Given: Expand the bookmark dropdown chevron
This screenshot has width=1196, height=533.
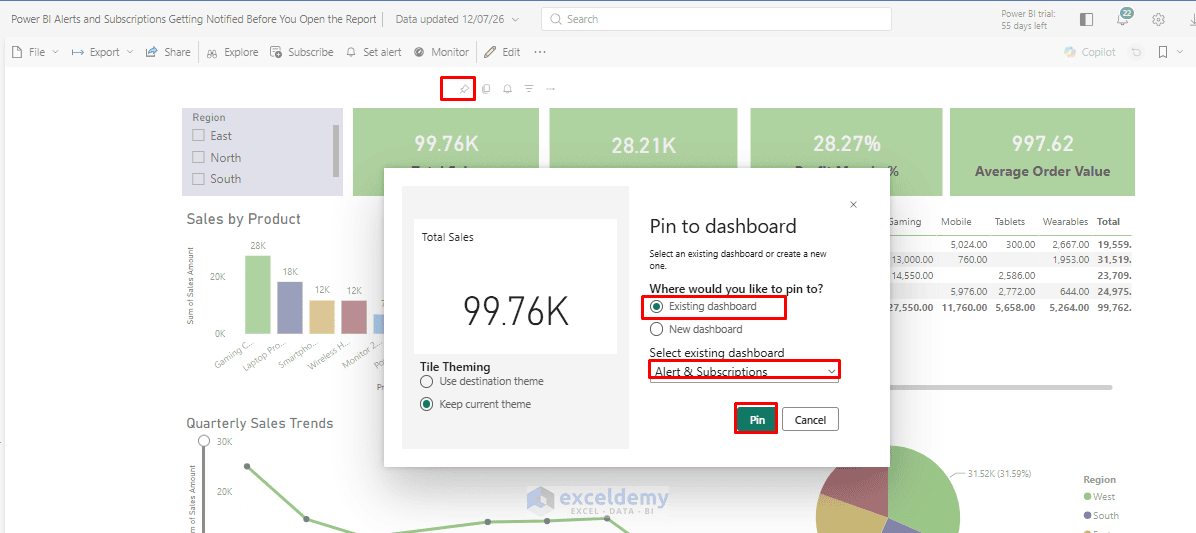Looking at the screenshot, I should 1179,52.
